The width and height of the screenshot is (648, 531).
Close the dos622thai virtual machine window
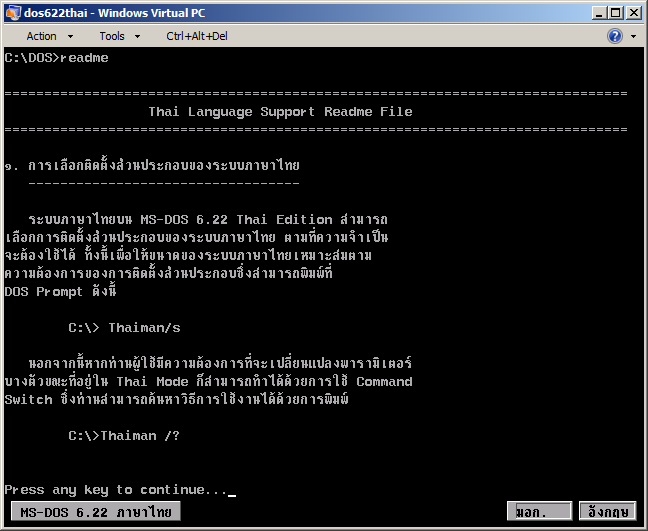(634, 13)
